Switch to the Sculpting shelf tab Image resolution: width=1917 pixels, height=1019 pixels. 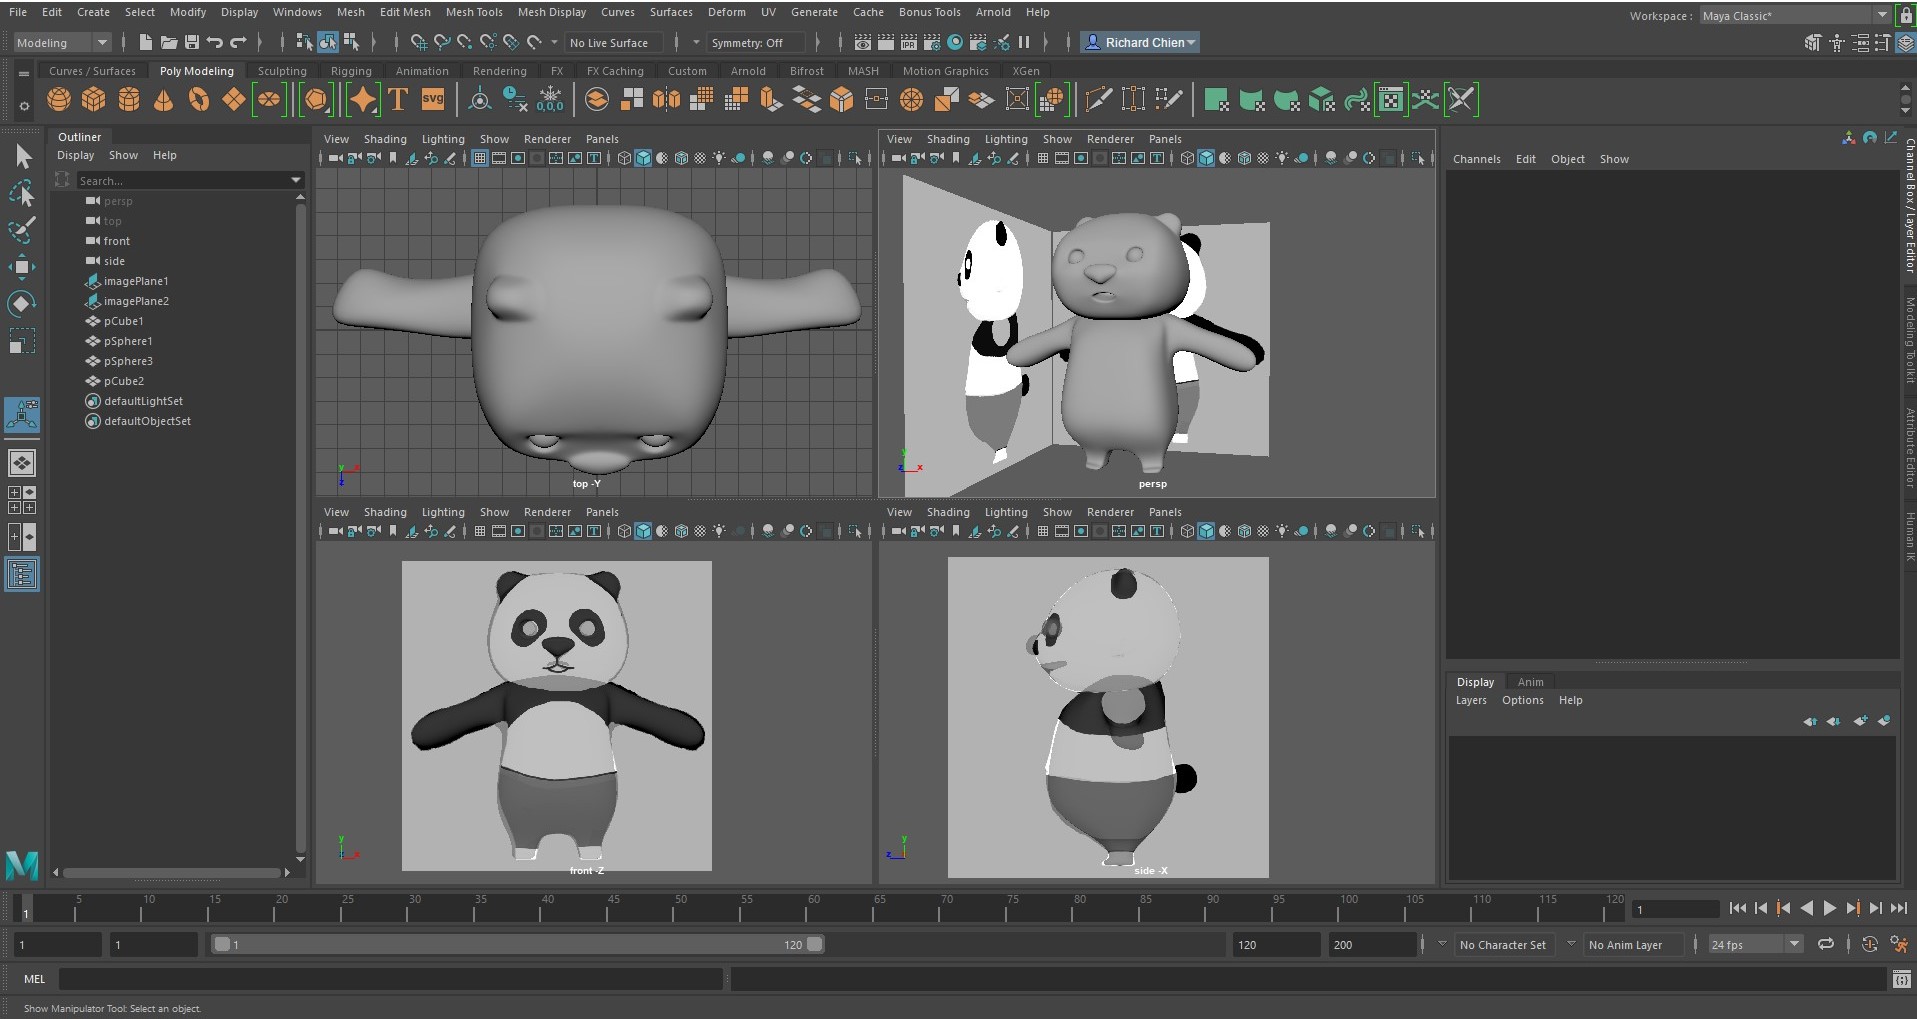[x=282, y=71]
